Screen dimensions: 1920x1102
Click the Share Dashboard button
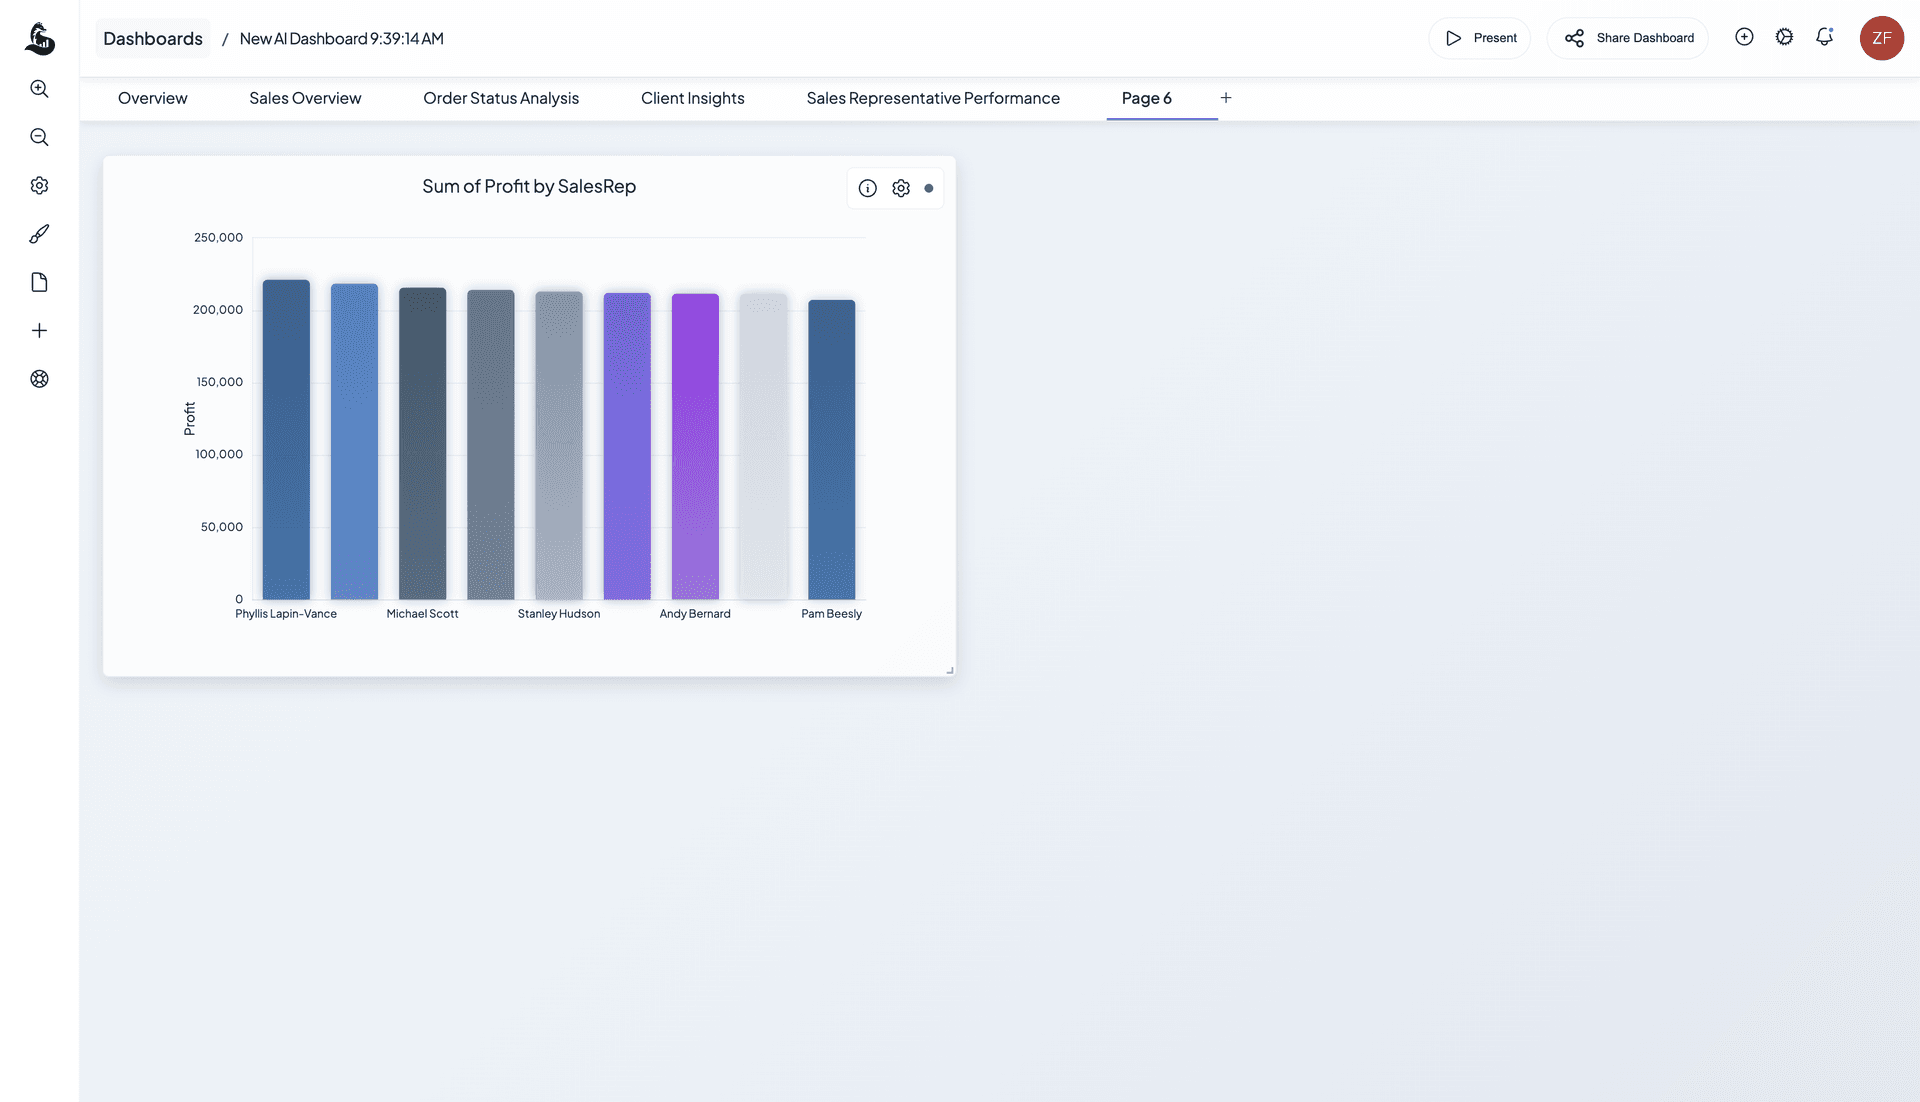tap(1628, 38)
